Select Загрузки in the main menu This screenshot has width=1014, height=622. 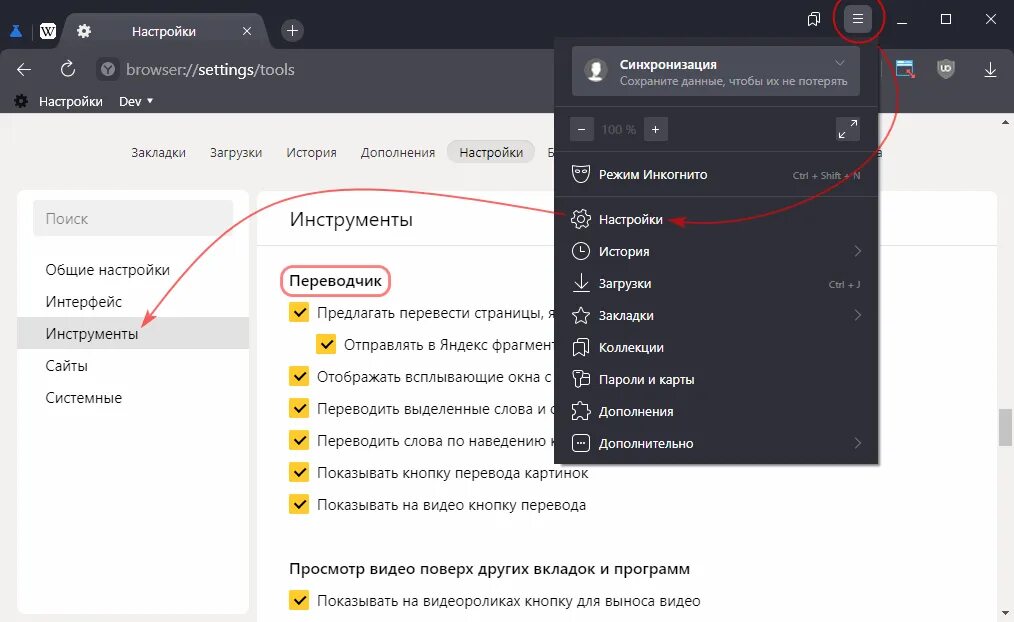(x=716, y=283)
